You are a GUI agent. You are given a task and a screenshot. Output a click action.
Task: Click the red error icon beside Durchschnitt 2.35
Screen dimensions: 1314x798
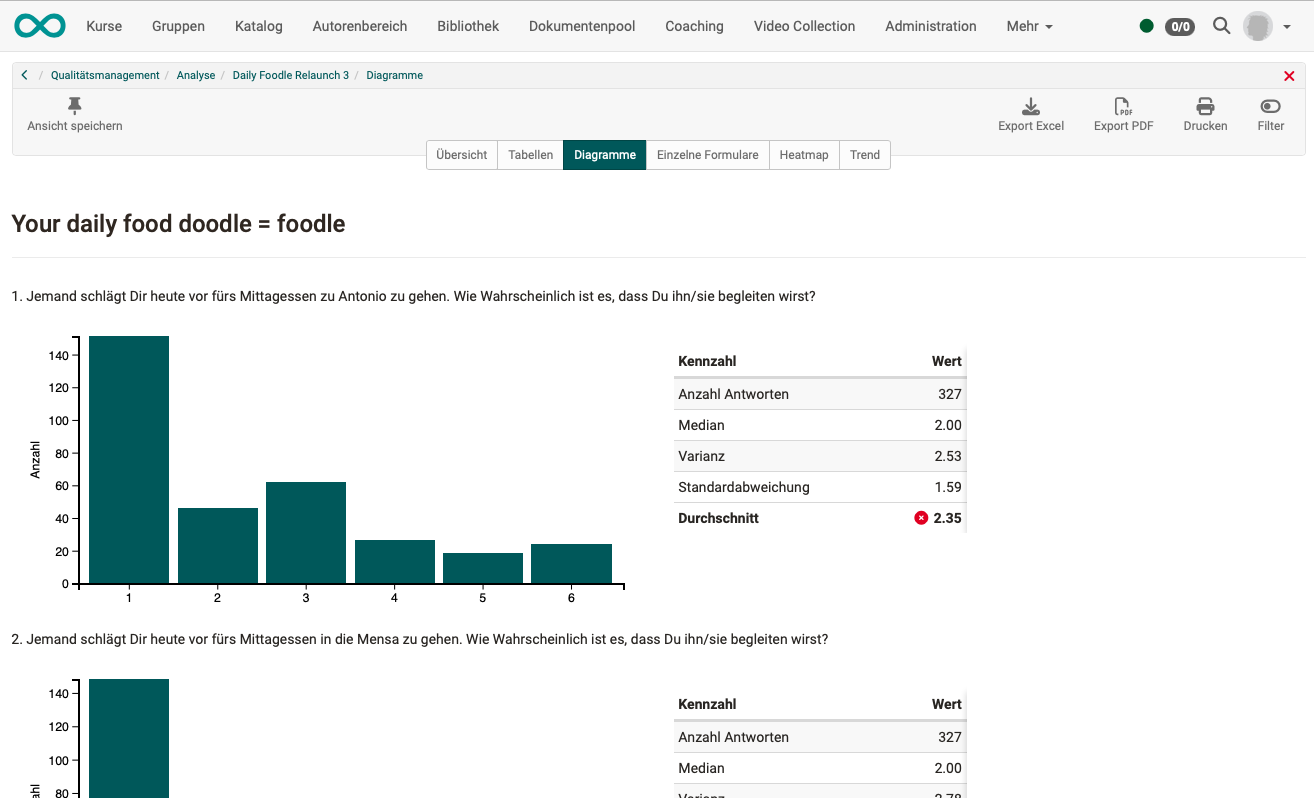coord(920,518)
